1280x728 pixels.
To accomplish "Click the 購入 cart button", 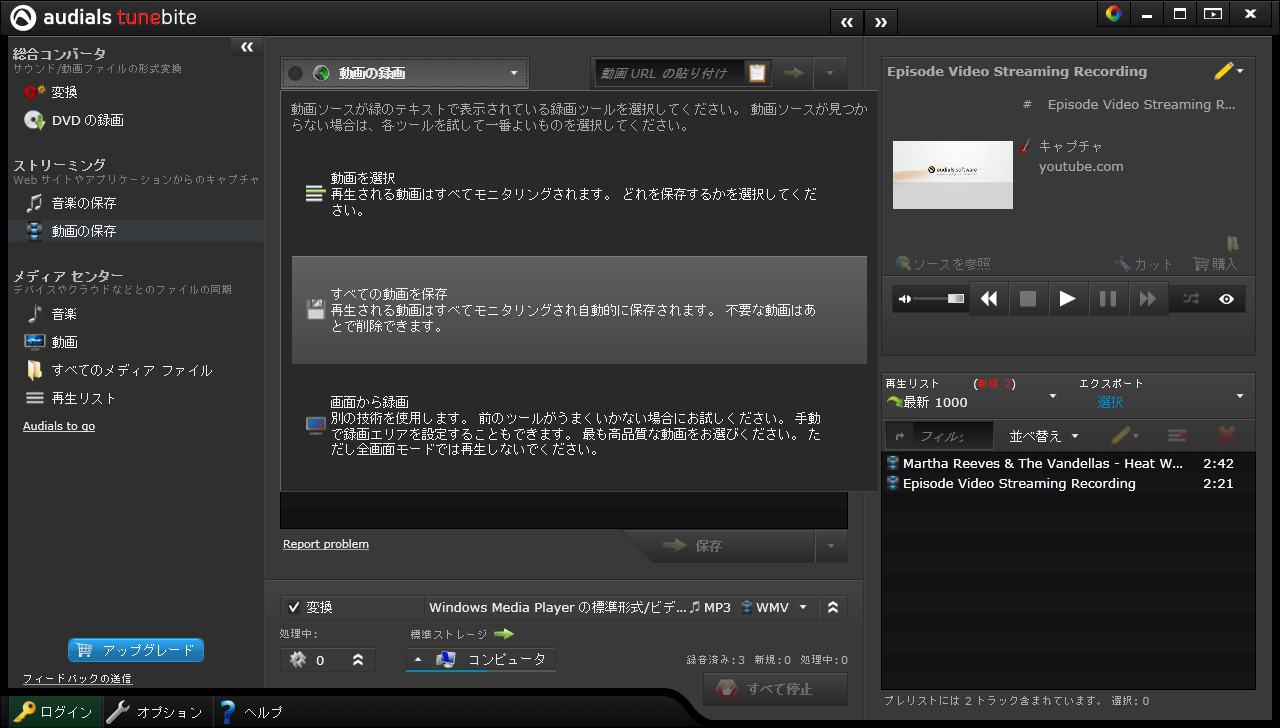I will 1215,264.
